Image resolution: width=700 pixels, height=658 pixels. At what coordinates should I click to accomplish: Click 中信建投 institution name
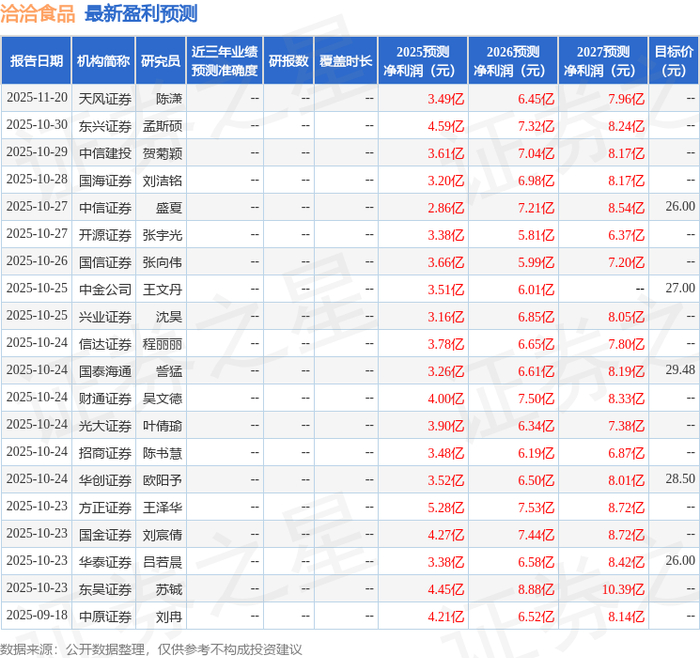click(x=105, y=153)
